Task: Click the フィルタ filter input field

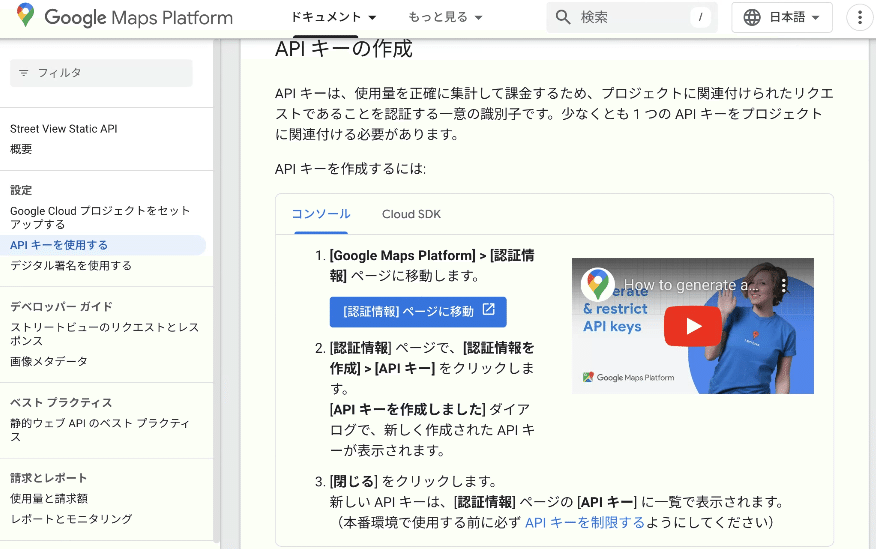Action: click(x=110, y=73)
